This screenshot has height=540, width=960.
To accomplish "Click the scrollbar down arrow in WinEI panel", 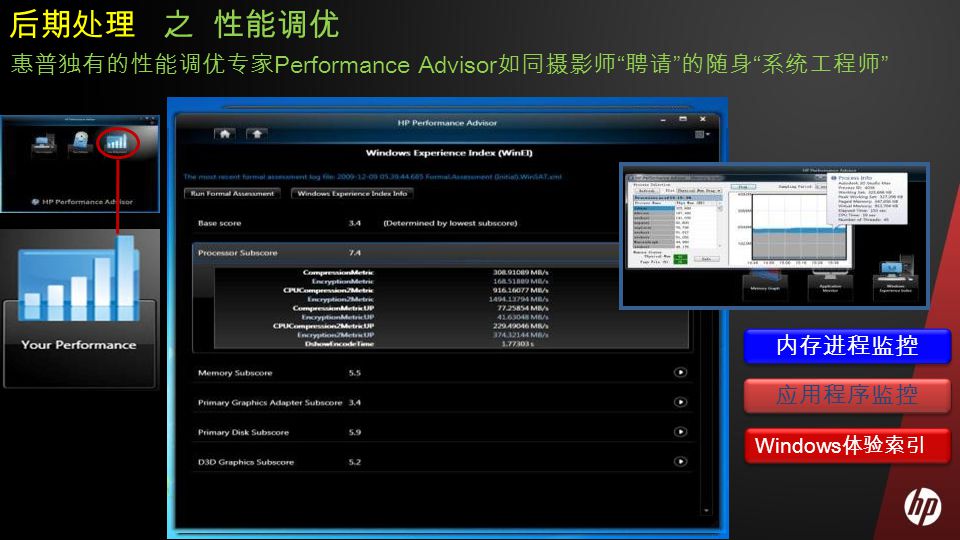I will click(x=707, y=510).
